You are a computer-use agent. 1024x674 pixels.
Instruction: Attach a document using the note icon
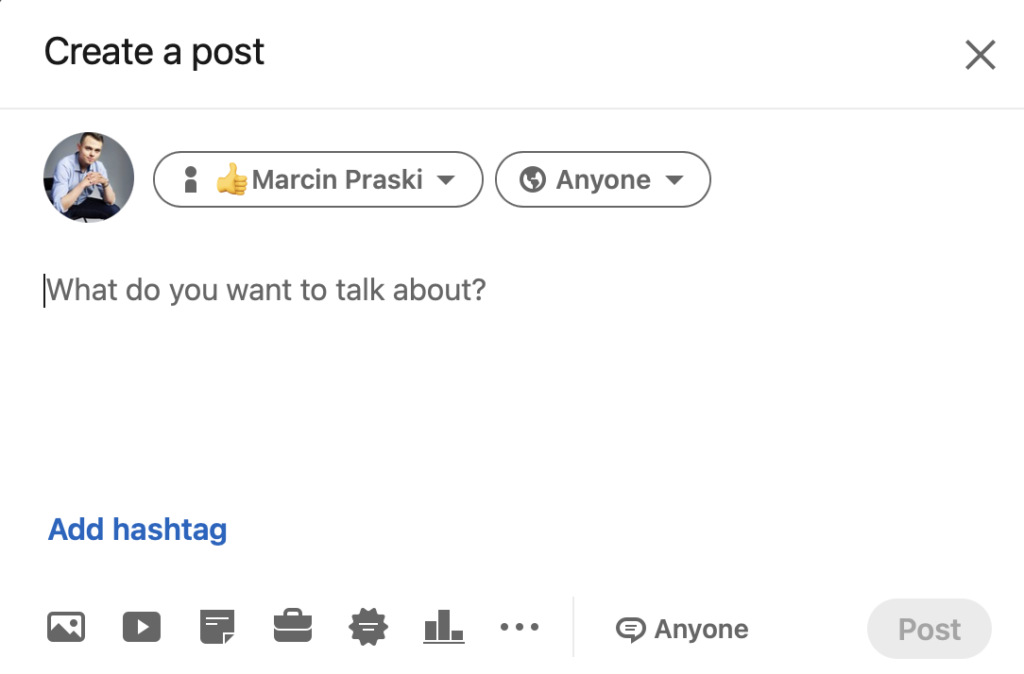pyautogui.click(x=217, y=628)
